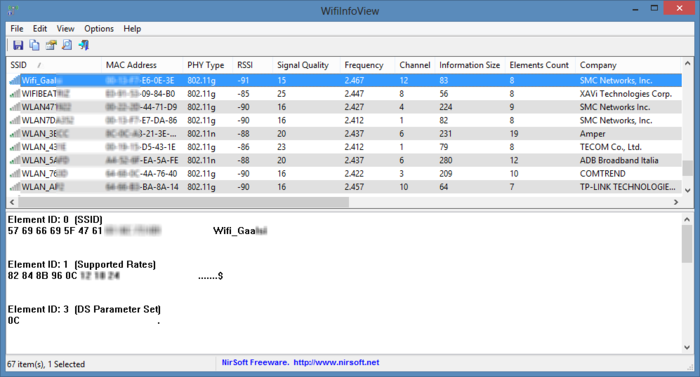
Task: Click the Copy selected items toolbar icon
Action: tap(34, 45)
